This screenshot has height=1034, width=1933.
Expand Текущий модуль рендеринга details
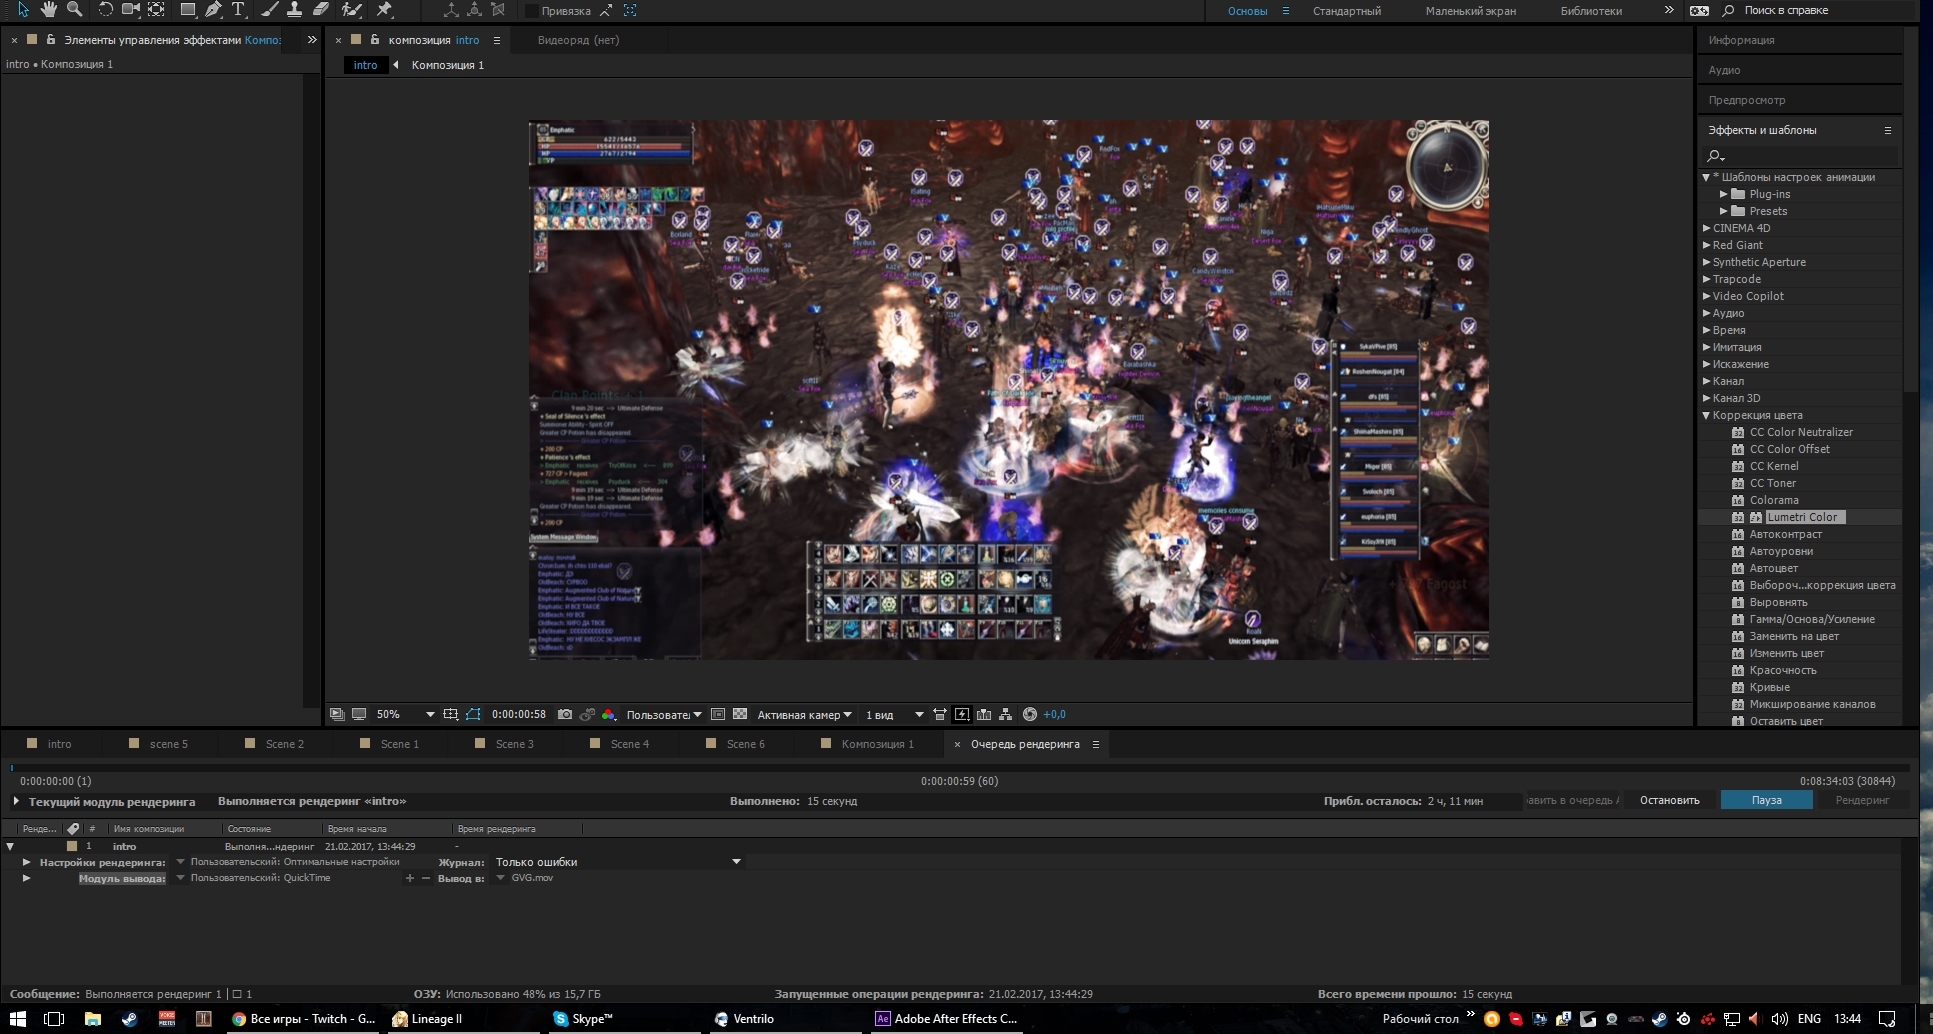coord(17,801)
